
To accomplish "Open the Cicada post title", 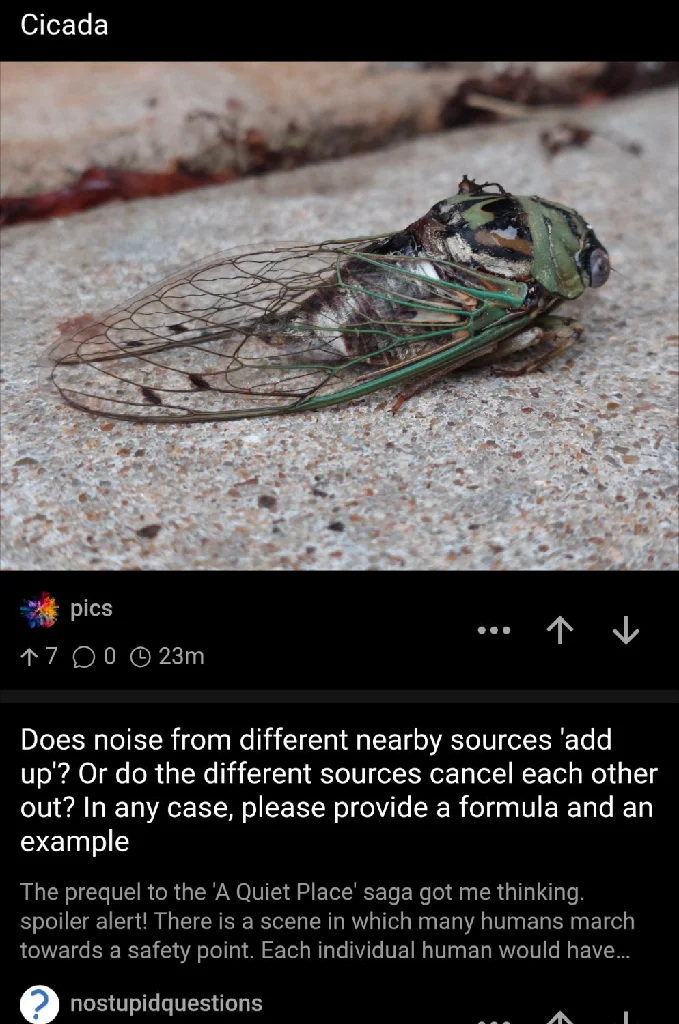I will (64, 25).
